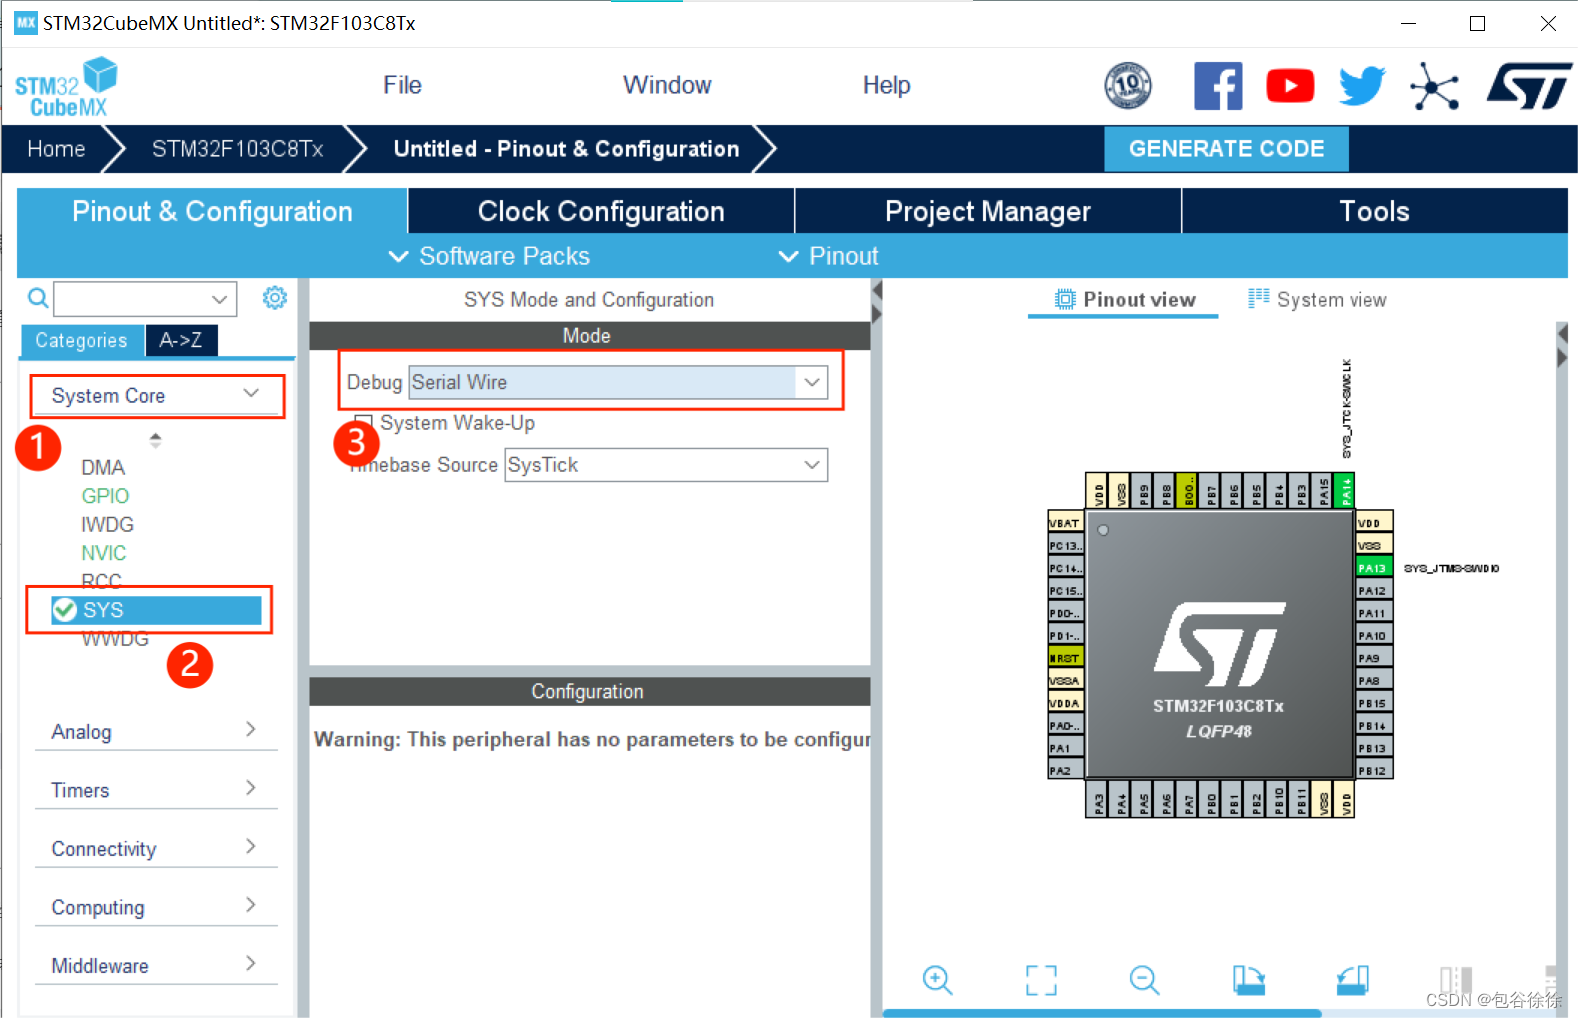The width and height of the screenshot is (1578, 1018).
Task: Expand the Timers category
Action: coord(156,790)
